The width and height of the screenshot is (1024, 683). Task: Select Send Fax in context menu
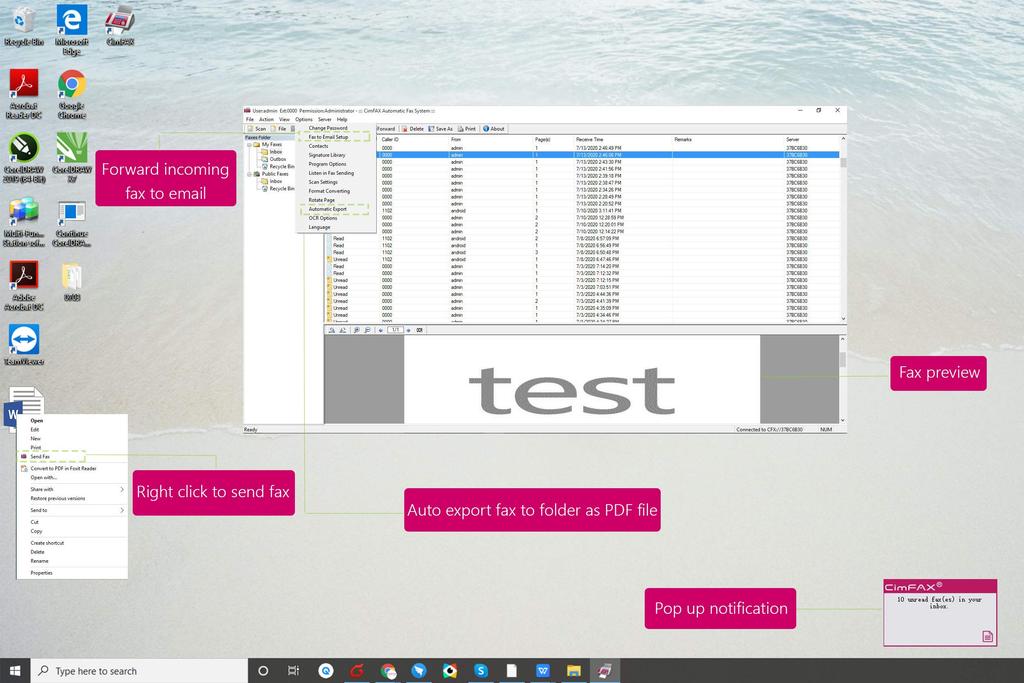[40, 456]
